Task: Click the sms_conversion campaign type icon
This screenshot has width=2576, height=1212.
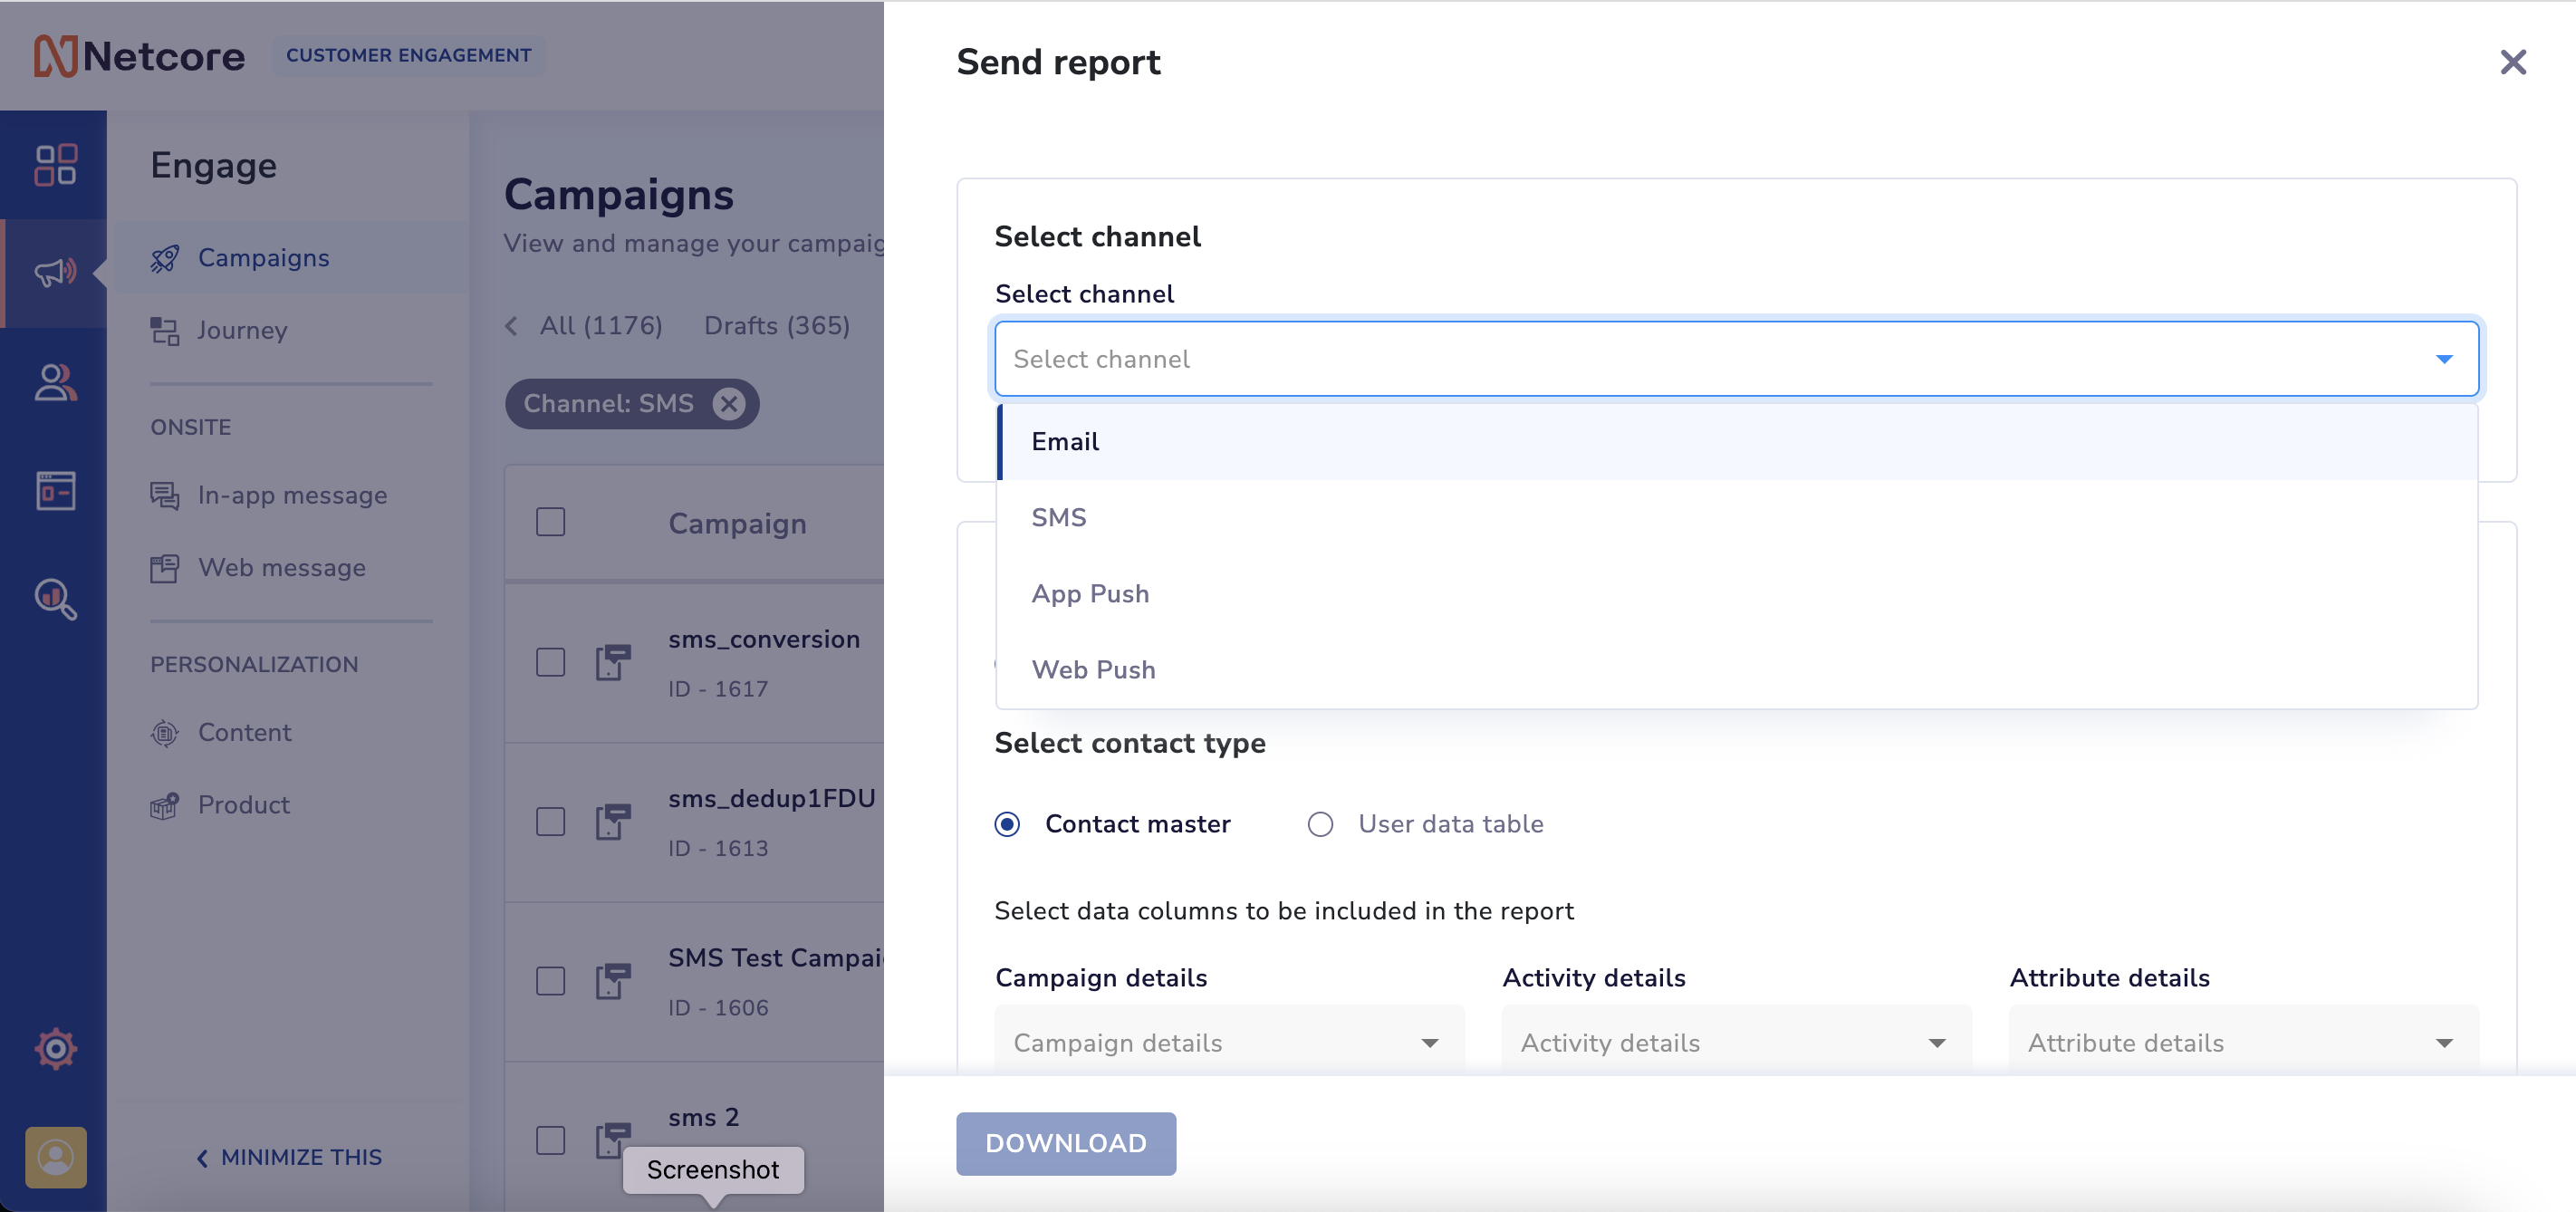Action: click(x=613, y=662)
